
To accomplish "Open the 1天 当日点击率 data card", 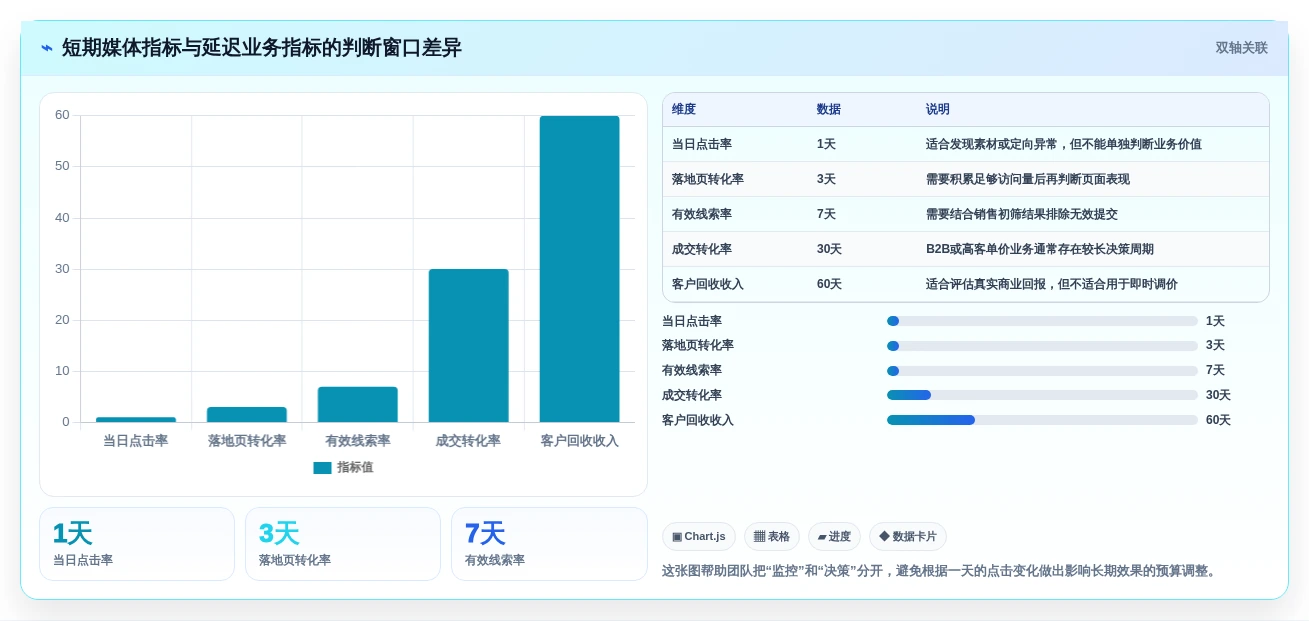I will pos(137,544).
